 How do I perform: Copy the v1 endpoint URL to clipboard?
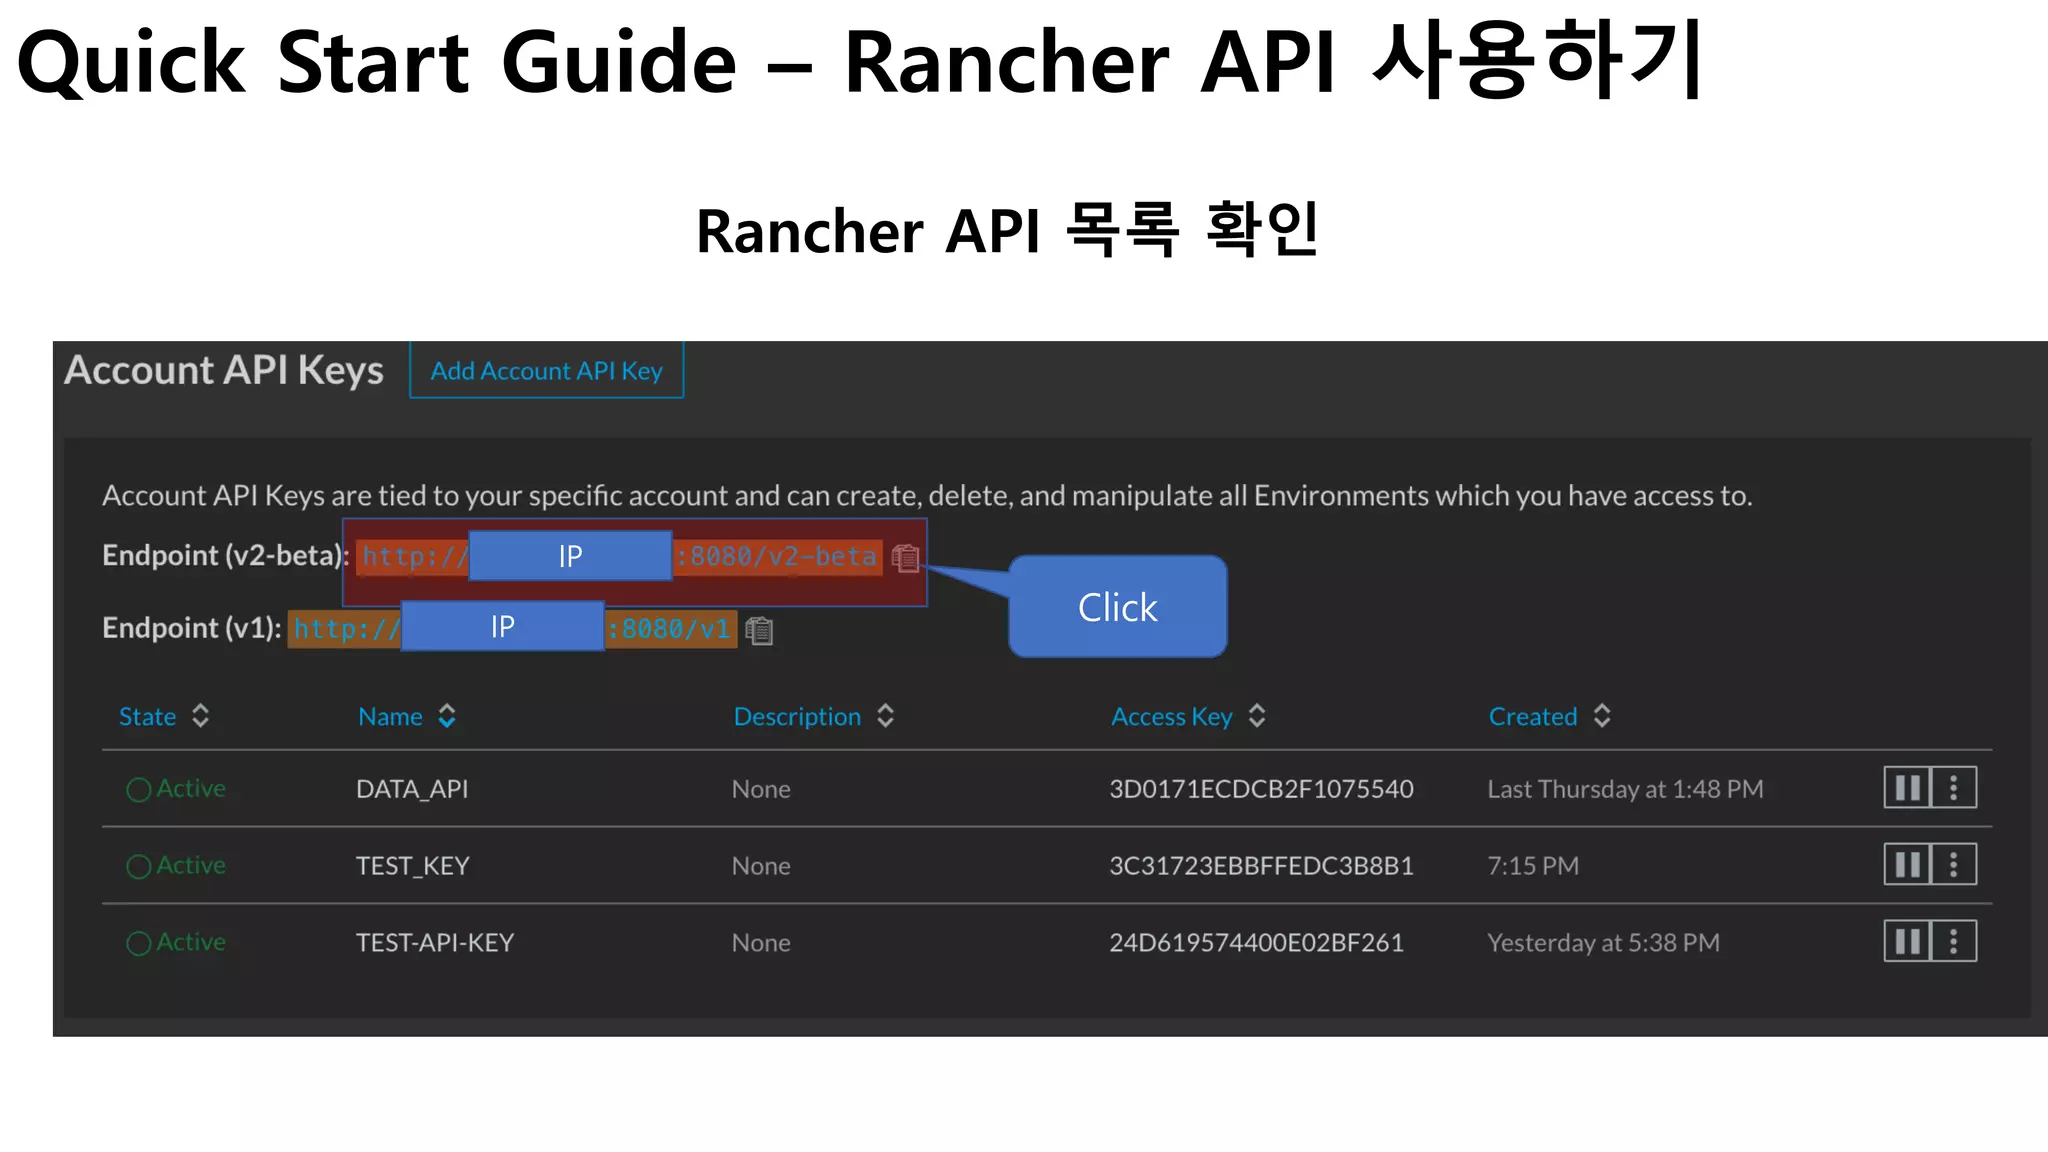[x=759, y=631]
